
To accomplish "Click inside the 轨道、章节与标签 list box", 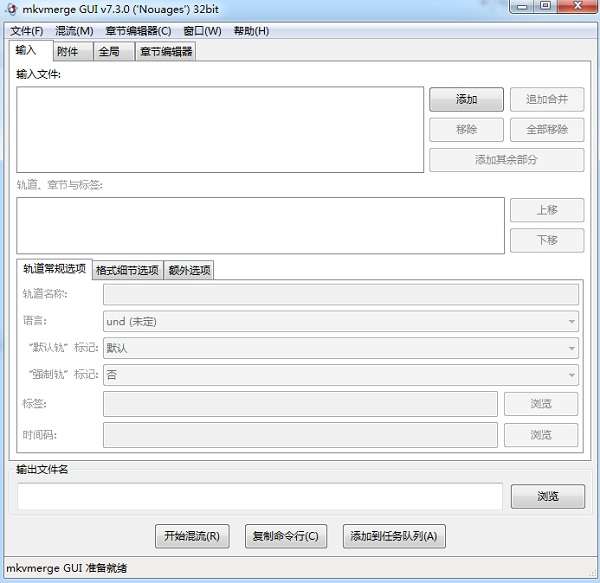I will [x=260, y=225].
